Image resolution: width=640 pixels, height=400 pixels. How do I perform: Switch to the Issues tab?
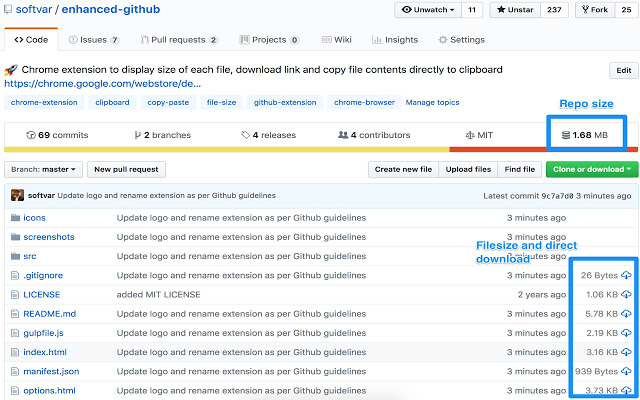click(94, 40)
